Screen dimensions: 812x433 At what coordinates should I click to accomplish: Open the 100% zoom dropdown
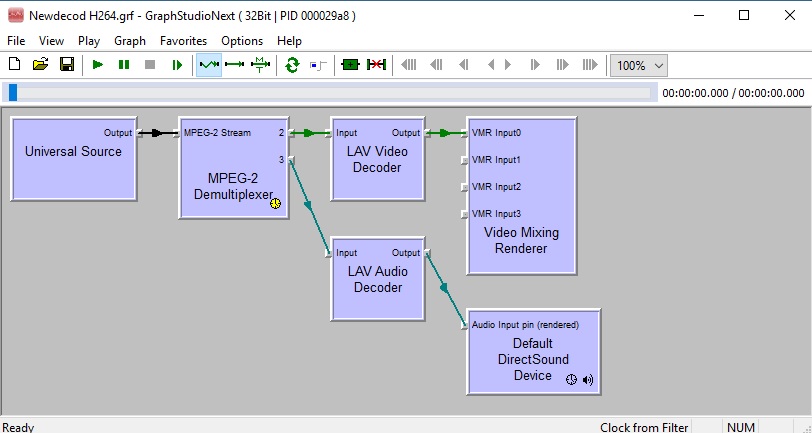(x=639, y=65)
